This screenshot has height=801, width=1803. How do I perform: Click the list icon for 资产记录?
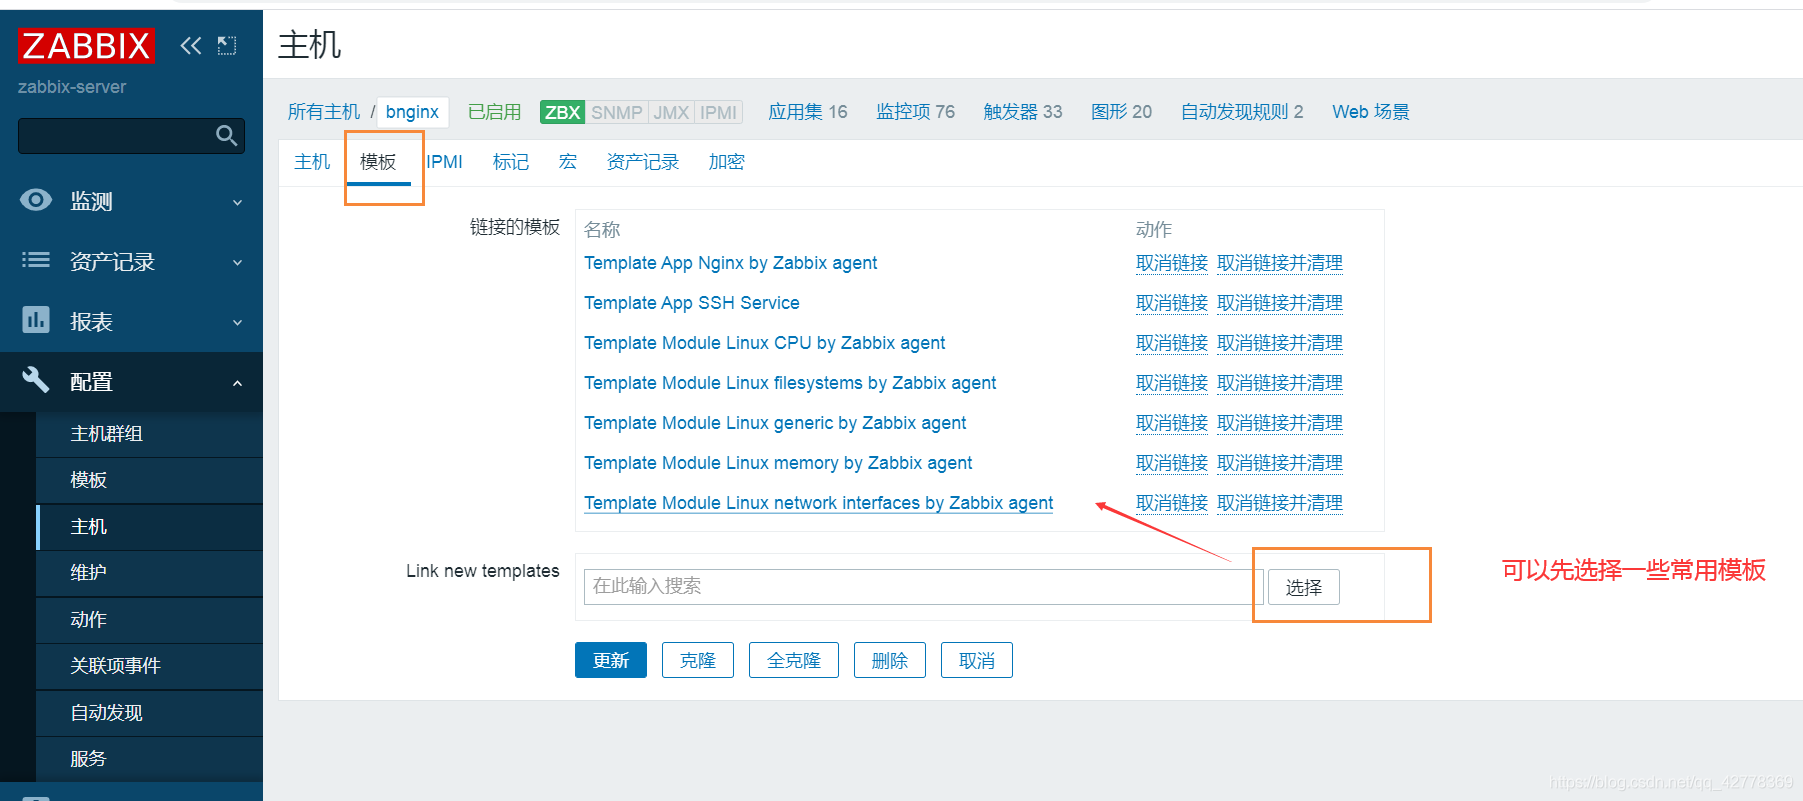[x=36, y=260]
